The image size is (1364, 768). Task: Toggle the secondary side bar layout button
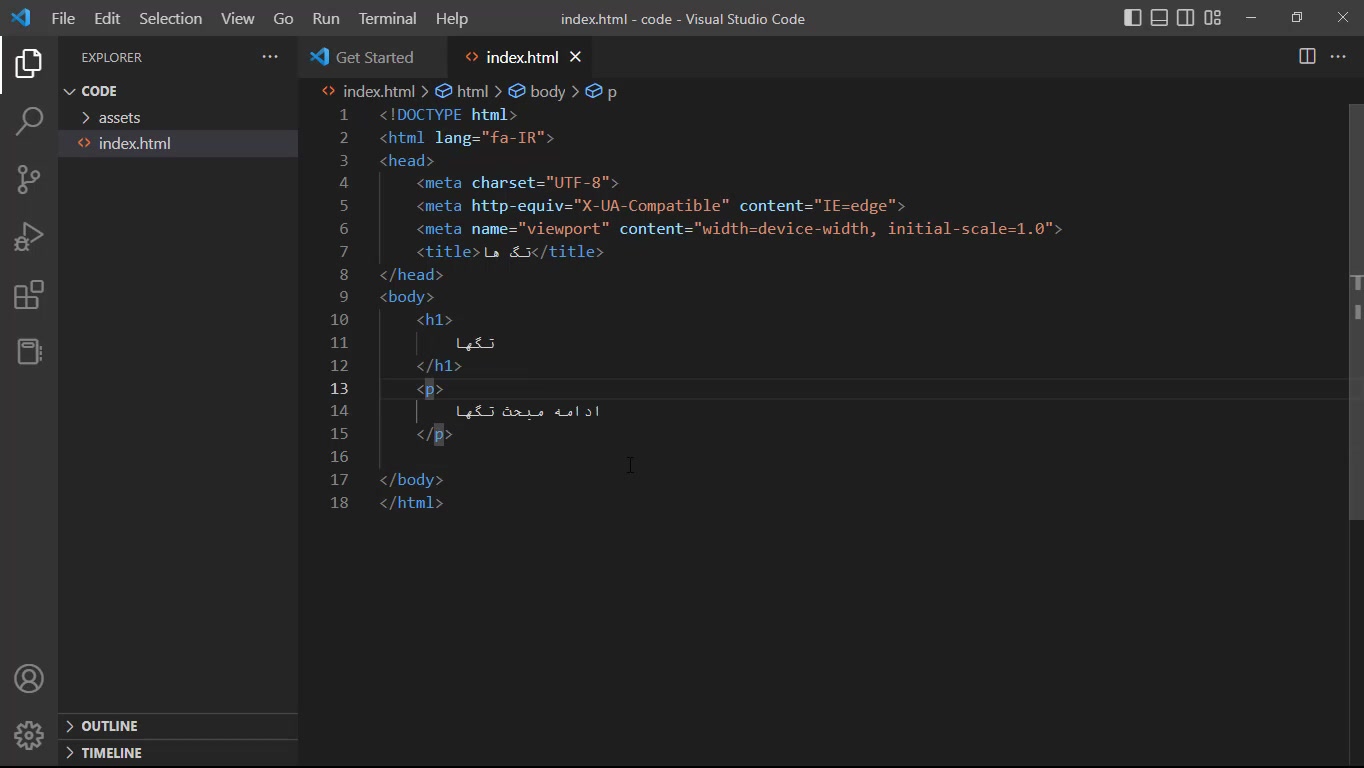tap(1186, 18)
